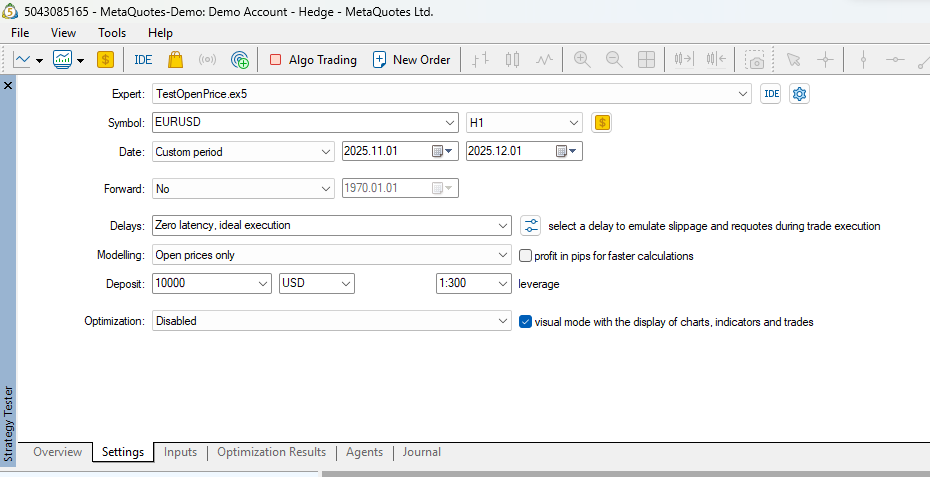Open the Expert dropdown TestOpenPrice.ex5

tap(452, 94)
